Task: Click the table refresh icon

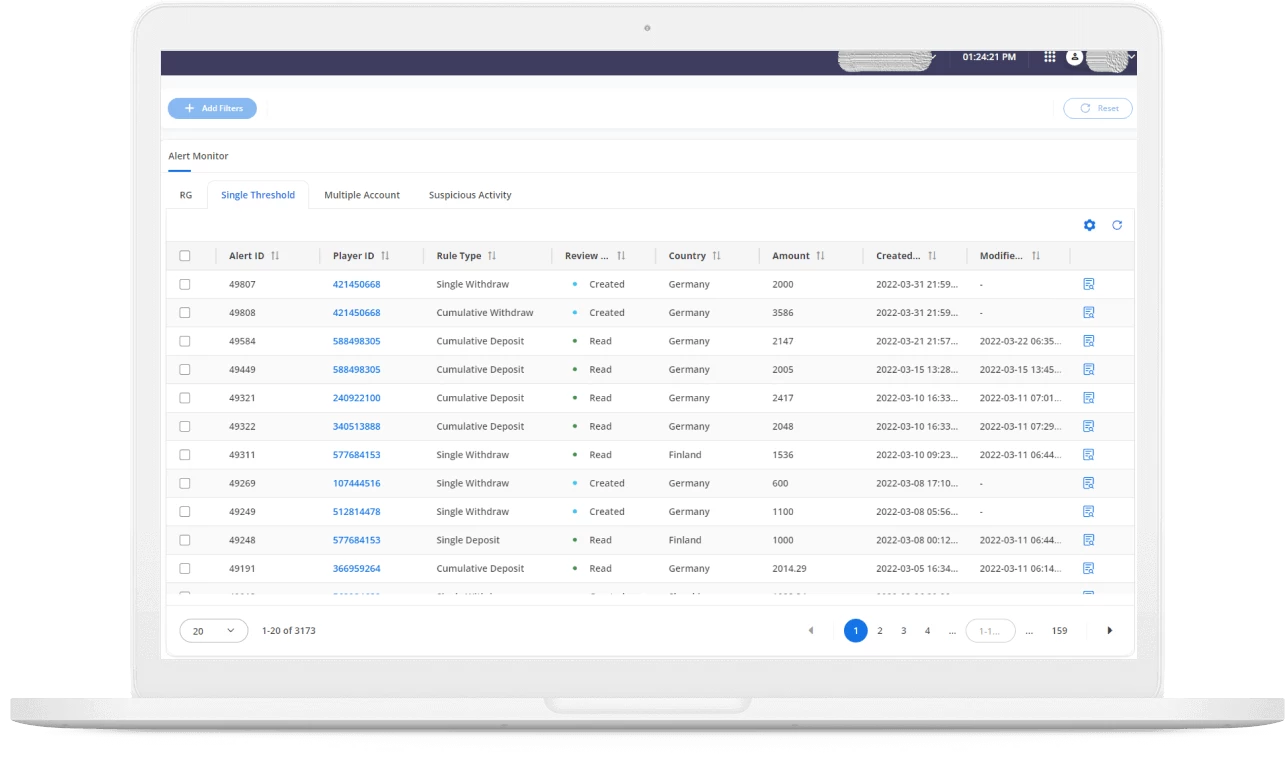Action: [x=1117, y=225]
